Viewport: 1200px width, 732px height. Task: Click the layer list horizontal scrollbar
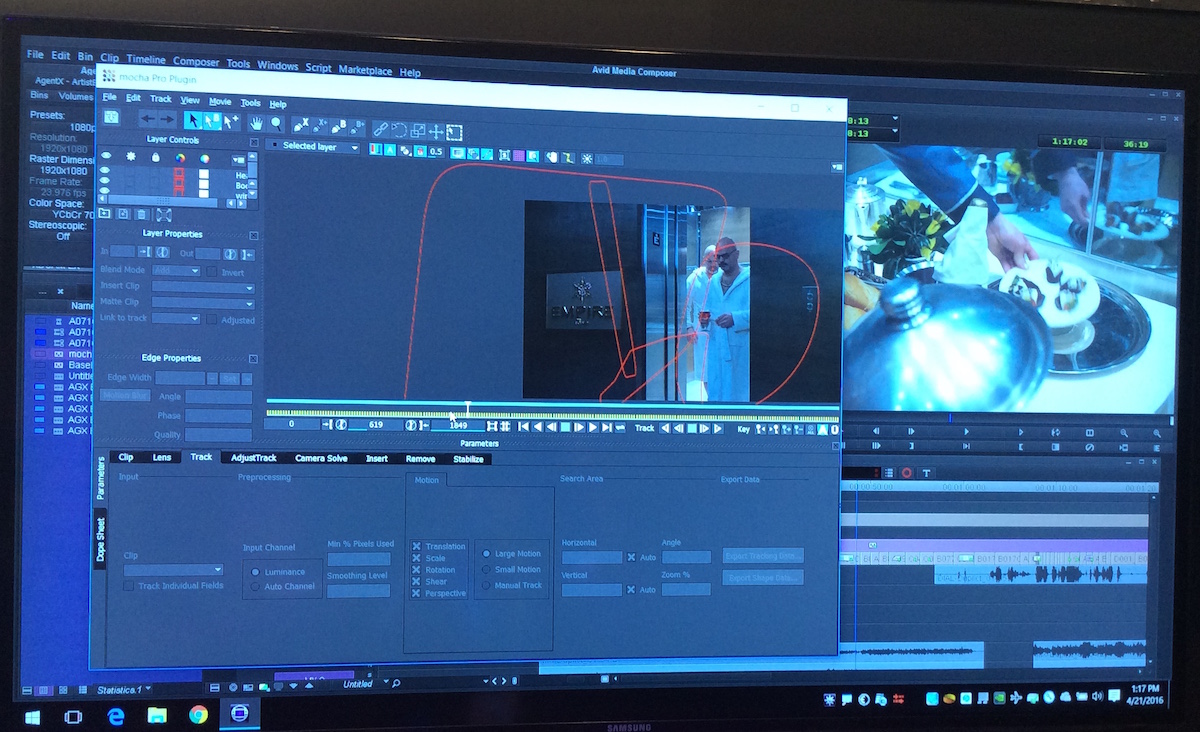point(163,200)
